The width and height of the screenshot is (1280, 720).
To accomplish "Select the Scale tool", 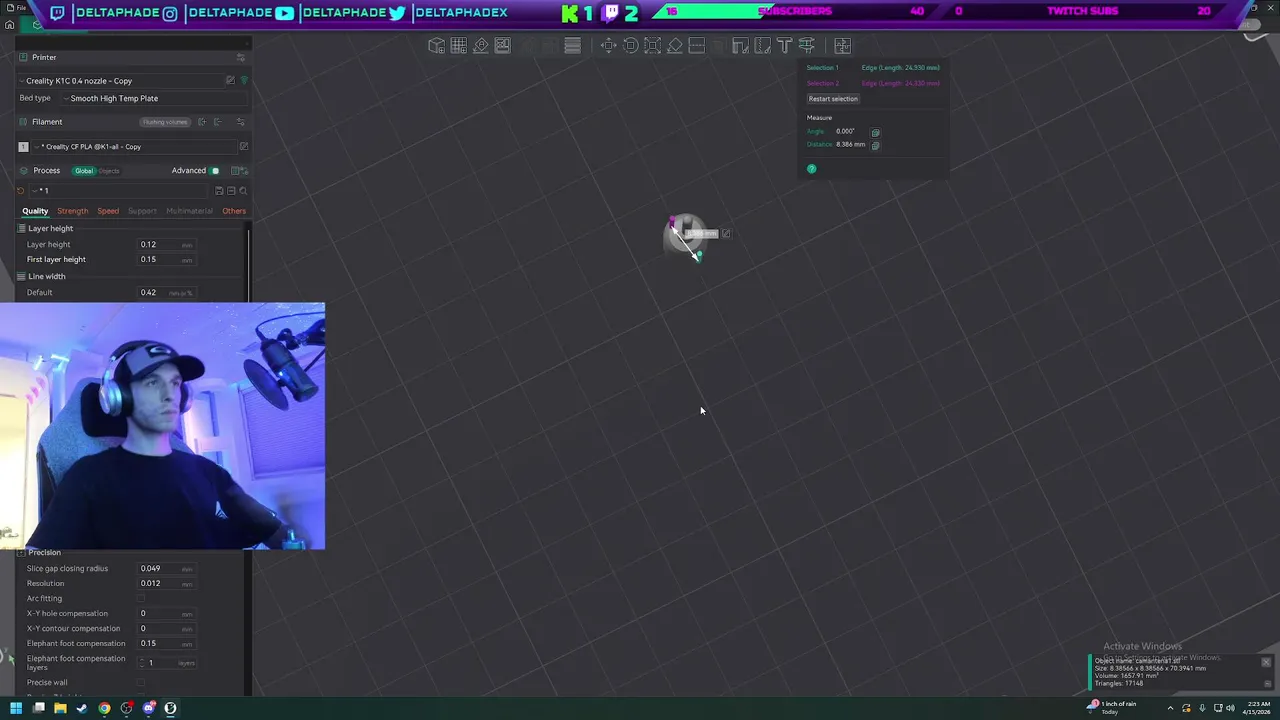I will point(653,46).
